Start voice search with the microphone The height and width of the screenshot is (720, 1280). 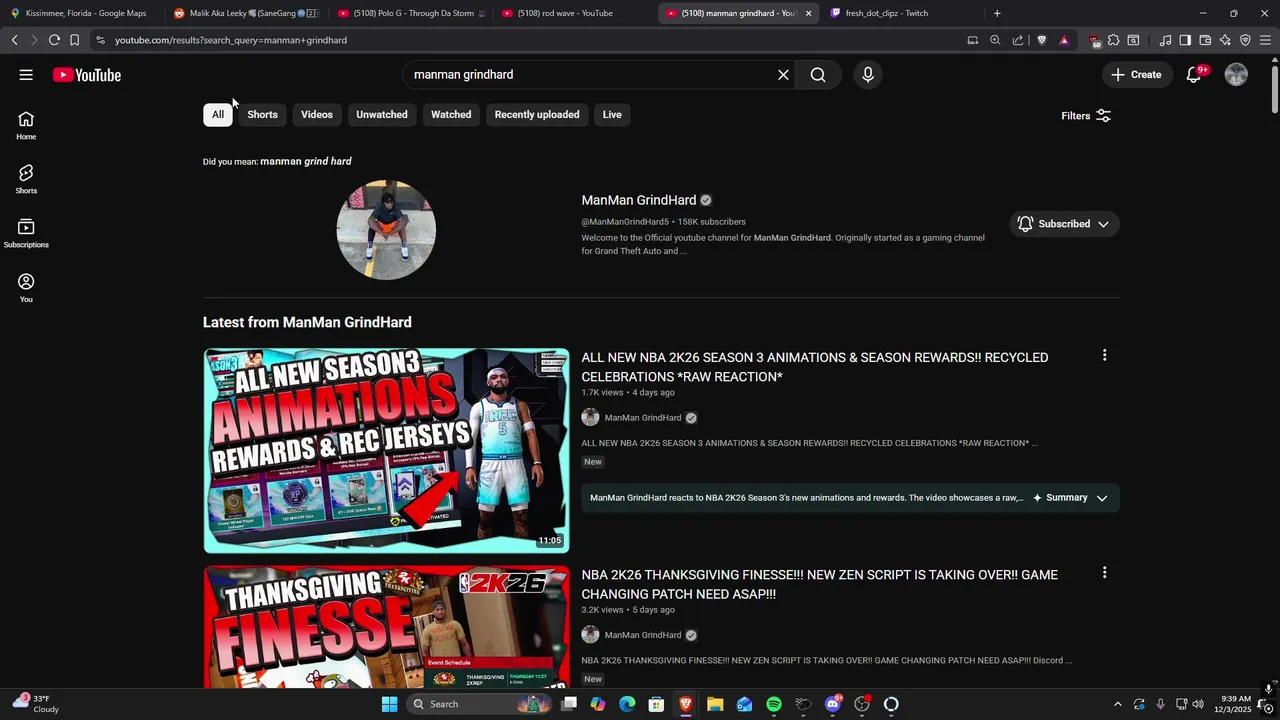tap(868, 75)
